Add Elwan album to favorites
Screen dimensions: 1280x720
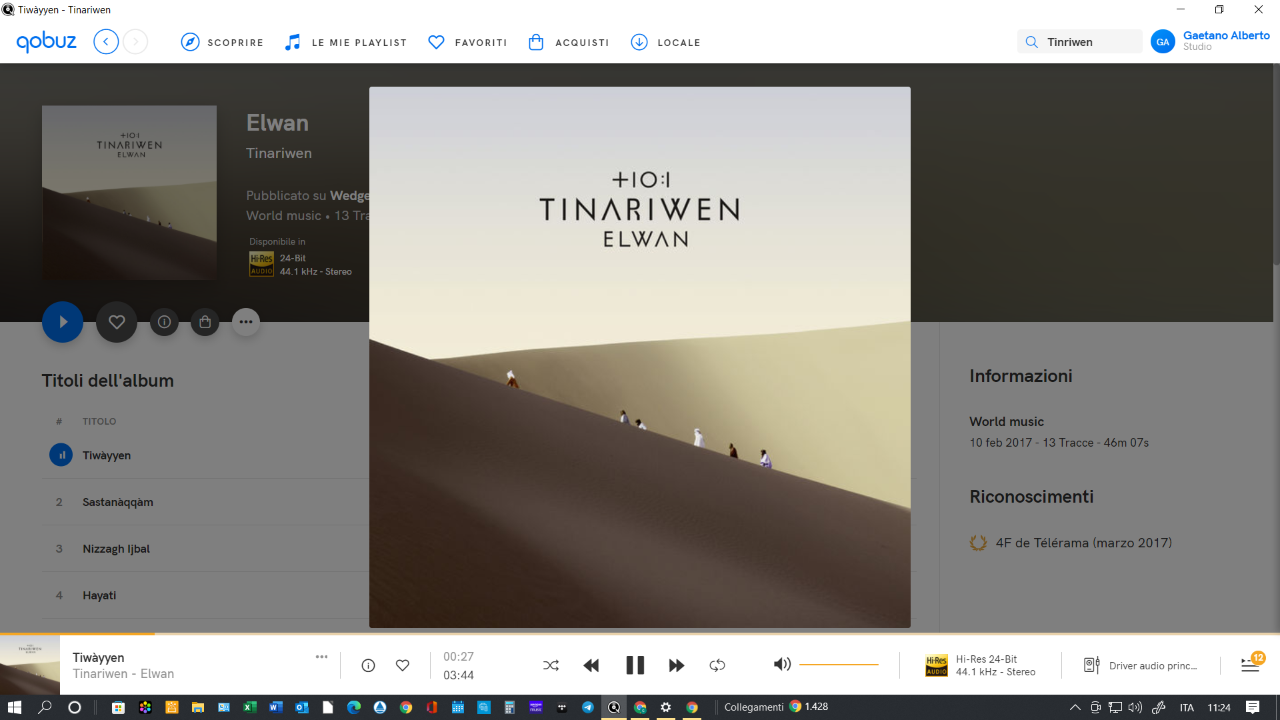(x=116, y=322)
